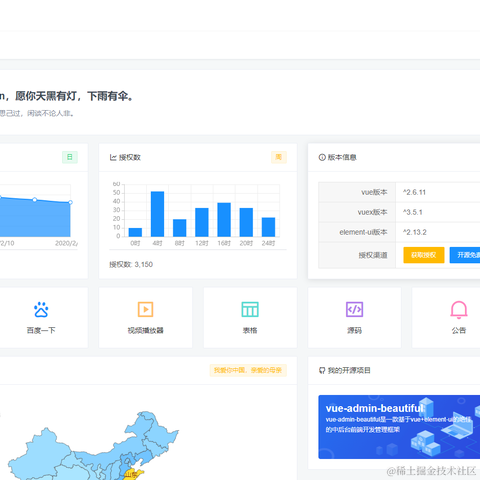
Task: Click the 我的开源项目 card title
Action: (x=349, y=370)
